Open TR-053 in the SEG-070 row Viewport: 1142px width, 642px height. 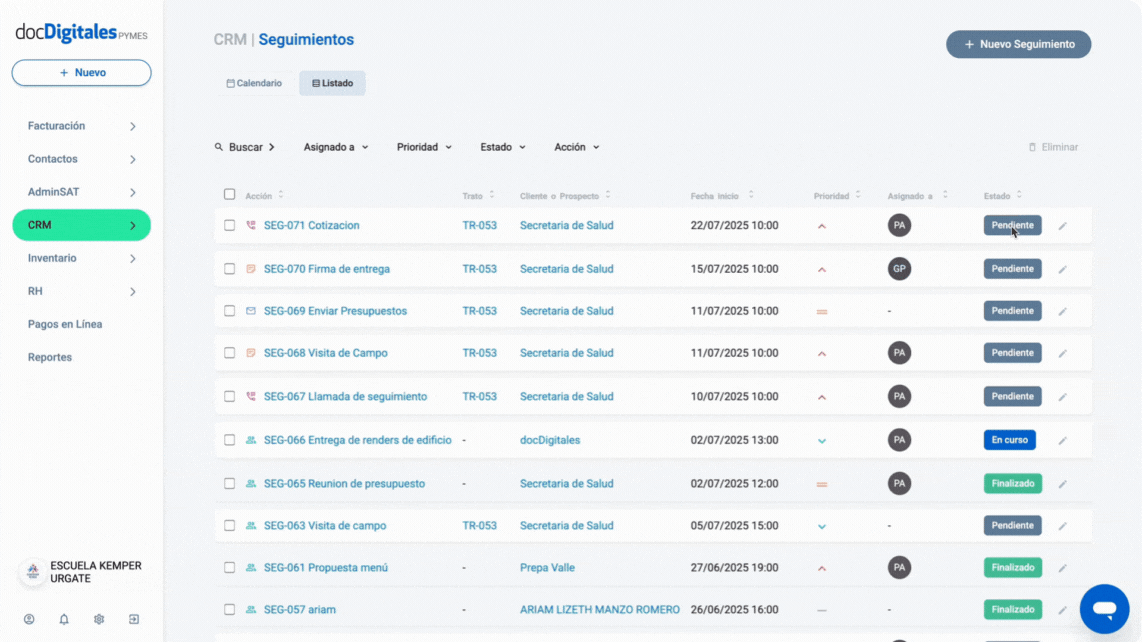[479, 269]
